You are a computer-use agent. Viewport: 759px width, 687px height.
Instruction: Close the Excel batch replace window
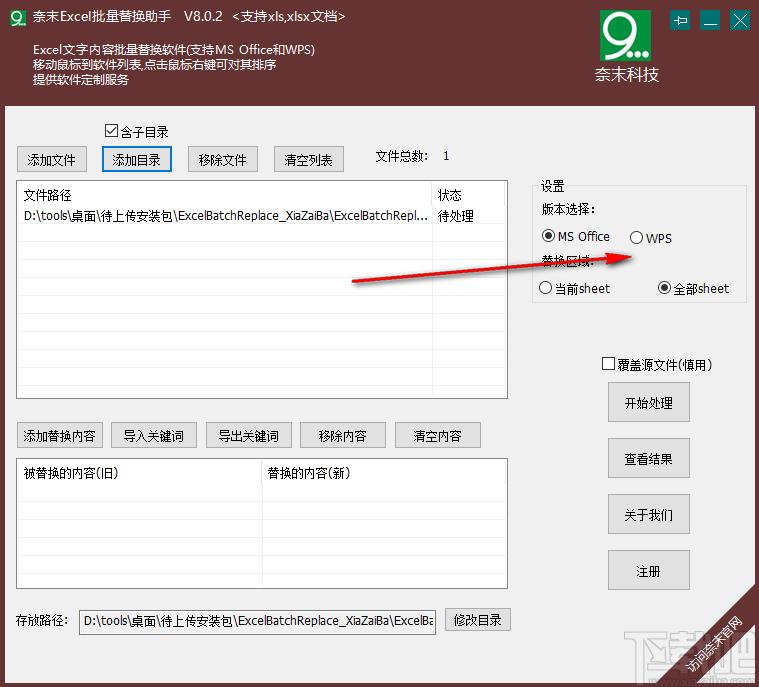[740, 20]
